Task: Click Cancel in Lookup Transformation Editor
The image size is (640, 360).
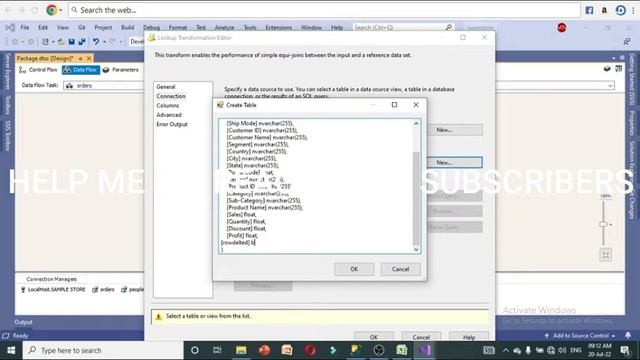Action: click(421, 337)
